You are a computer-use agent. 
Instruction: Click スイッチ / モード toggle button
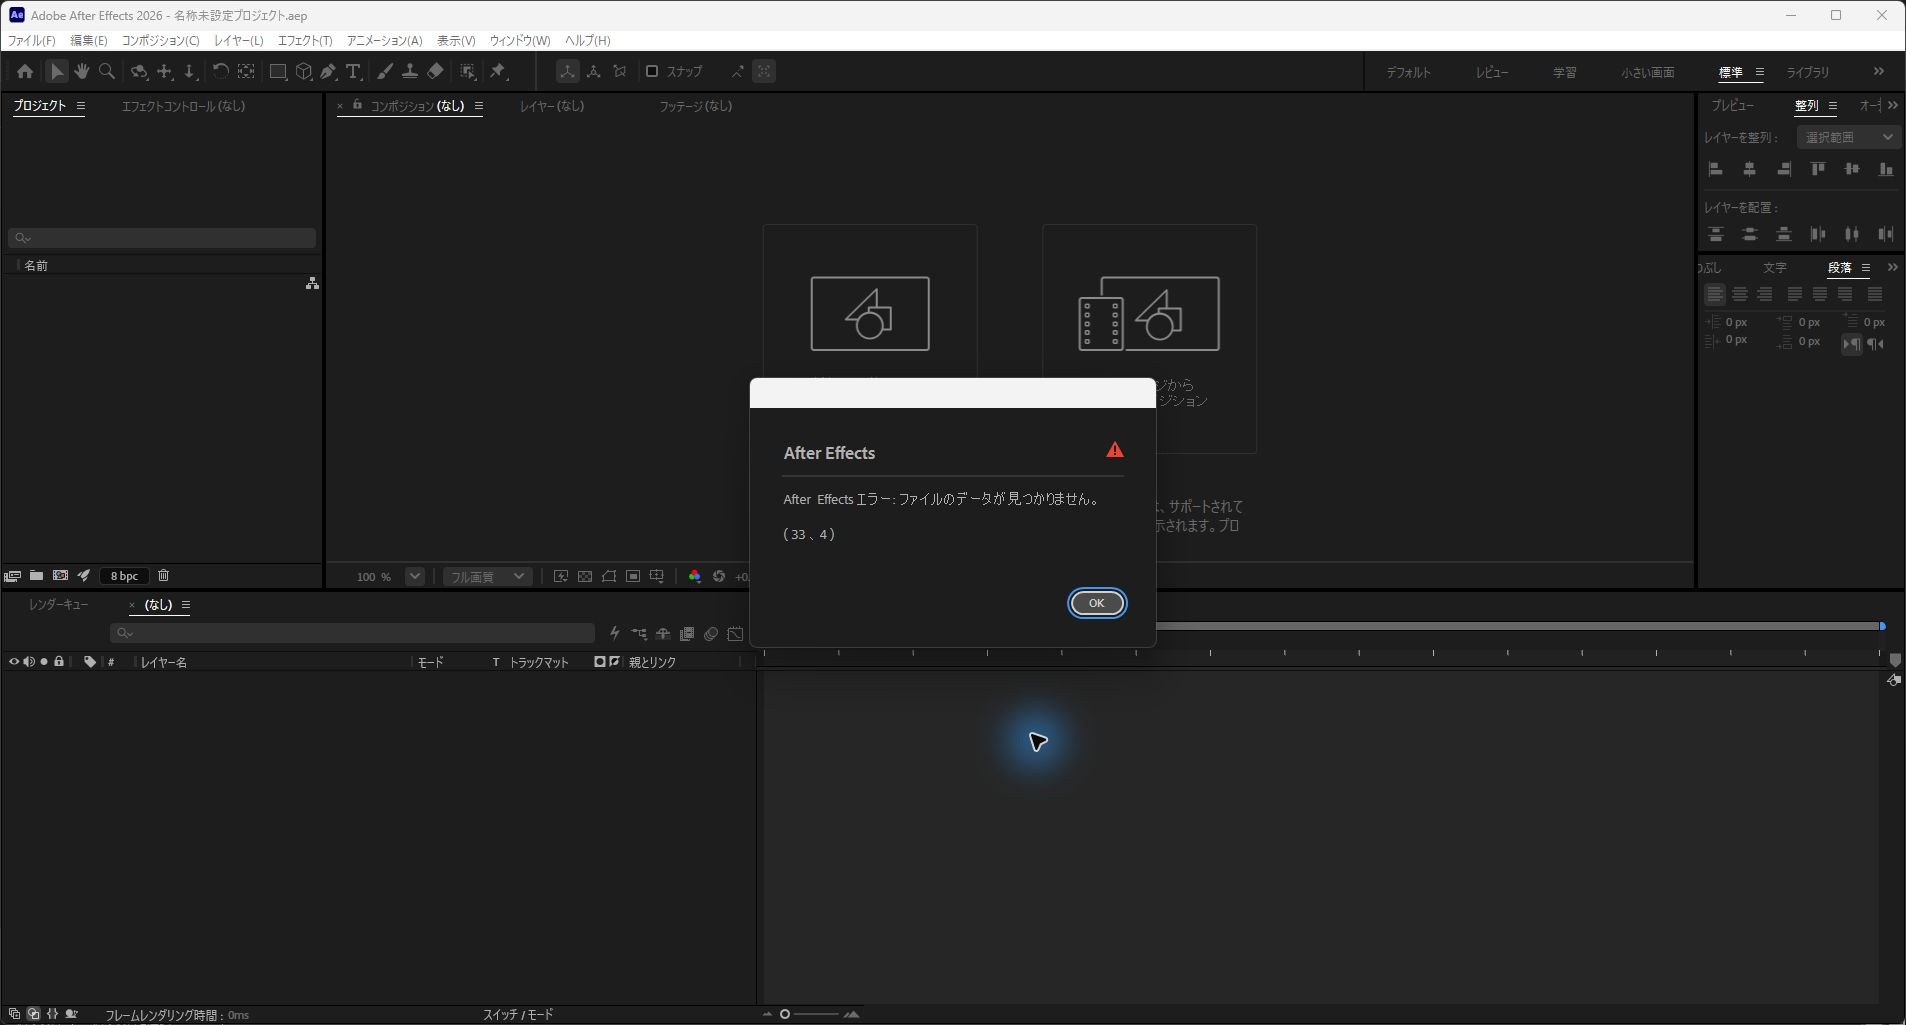click(518, 1014)
